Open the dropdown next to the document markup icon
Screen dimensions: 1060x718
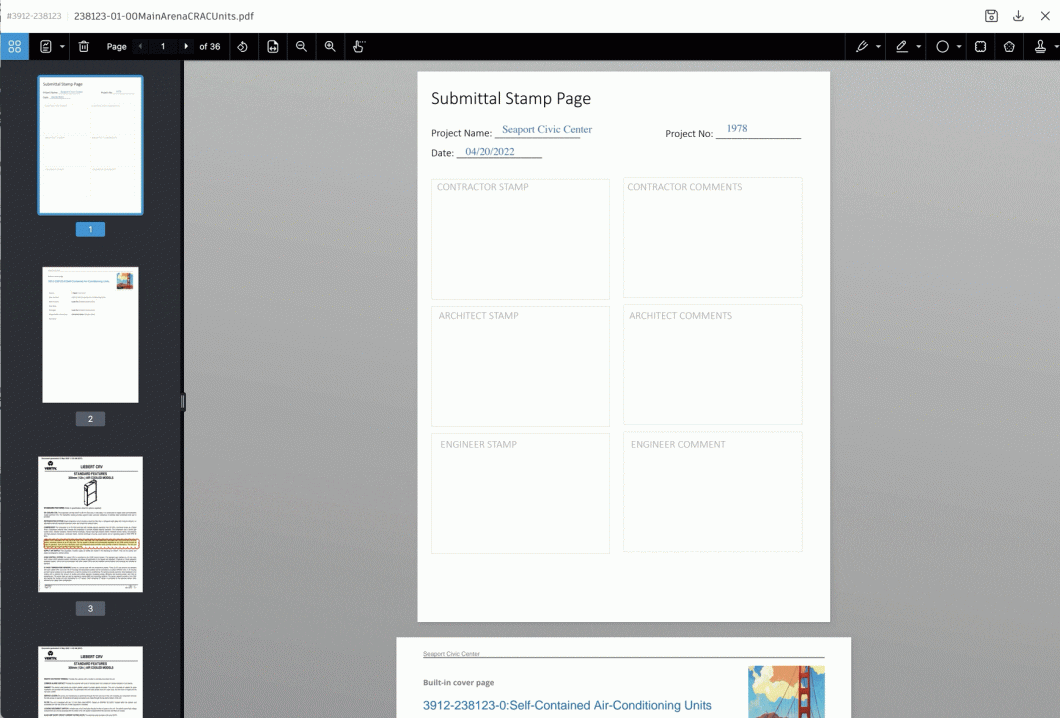coord(62,47)
